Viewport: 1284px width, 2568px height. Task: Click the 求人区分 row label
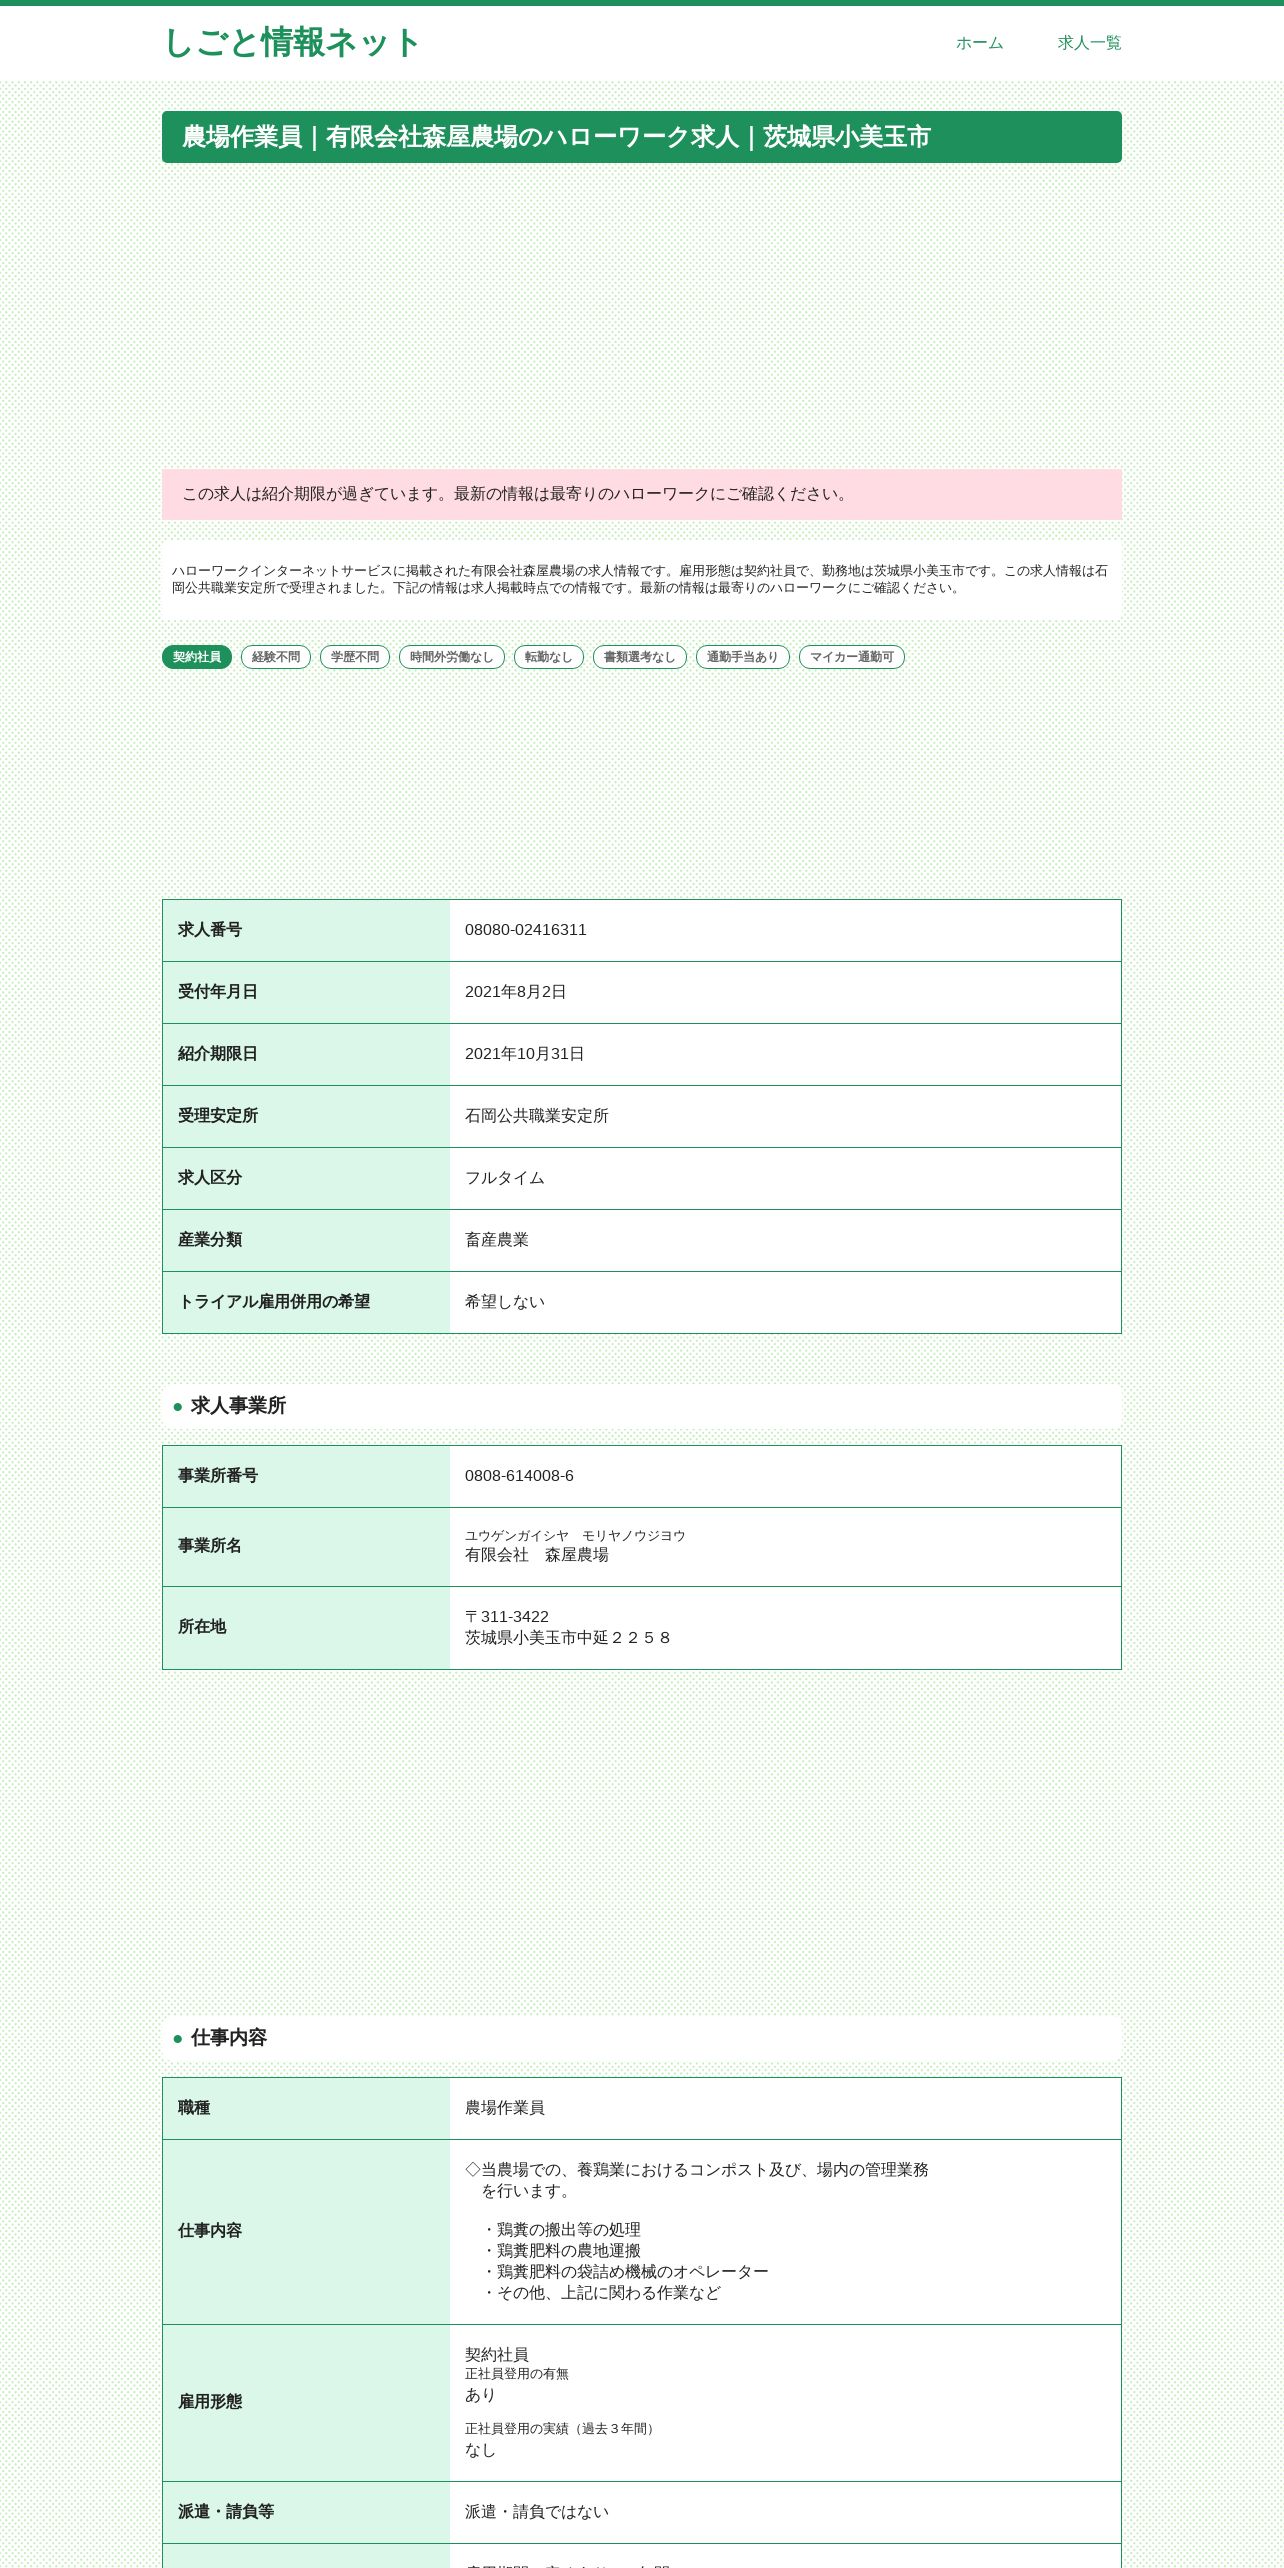coord(210,1178)
